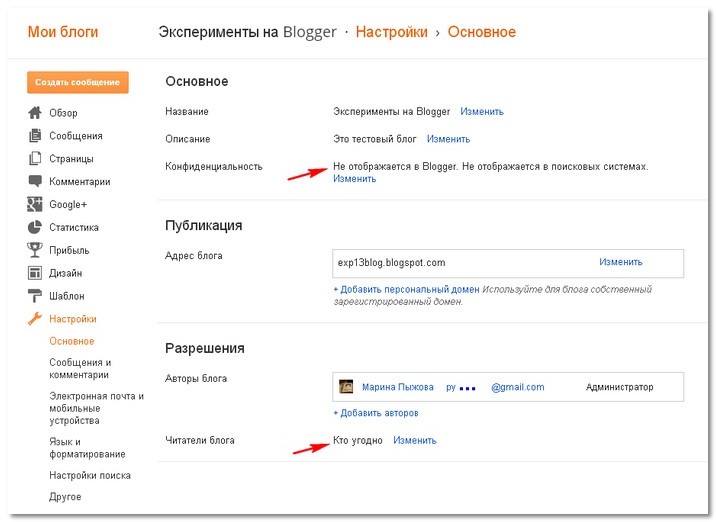This screenshot has width=716, height=522.
Task: Click the Кто угодно readers value
Action: point(358,440)
